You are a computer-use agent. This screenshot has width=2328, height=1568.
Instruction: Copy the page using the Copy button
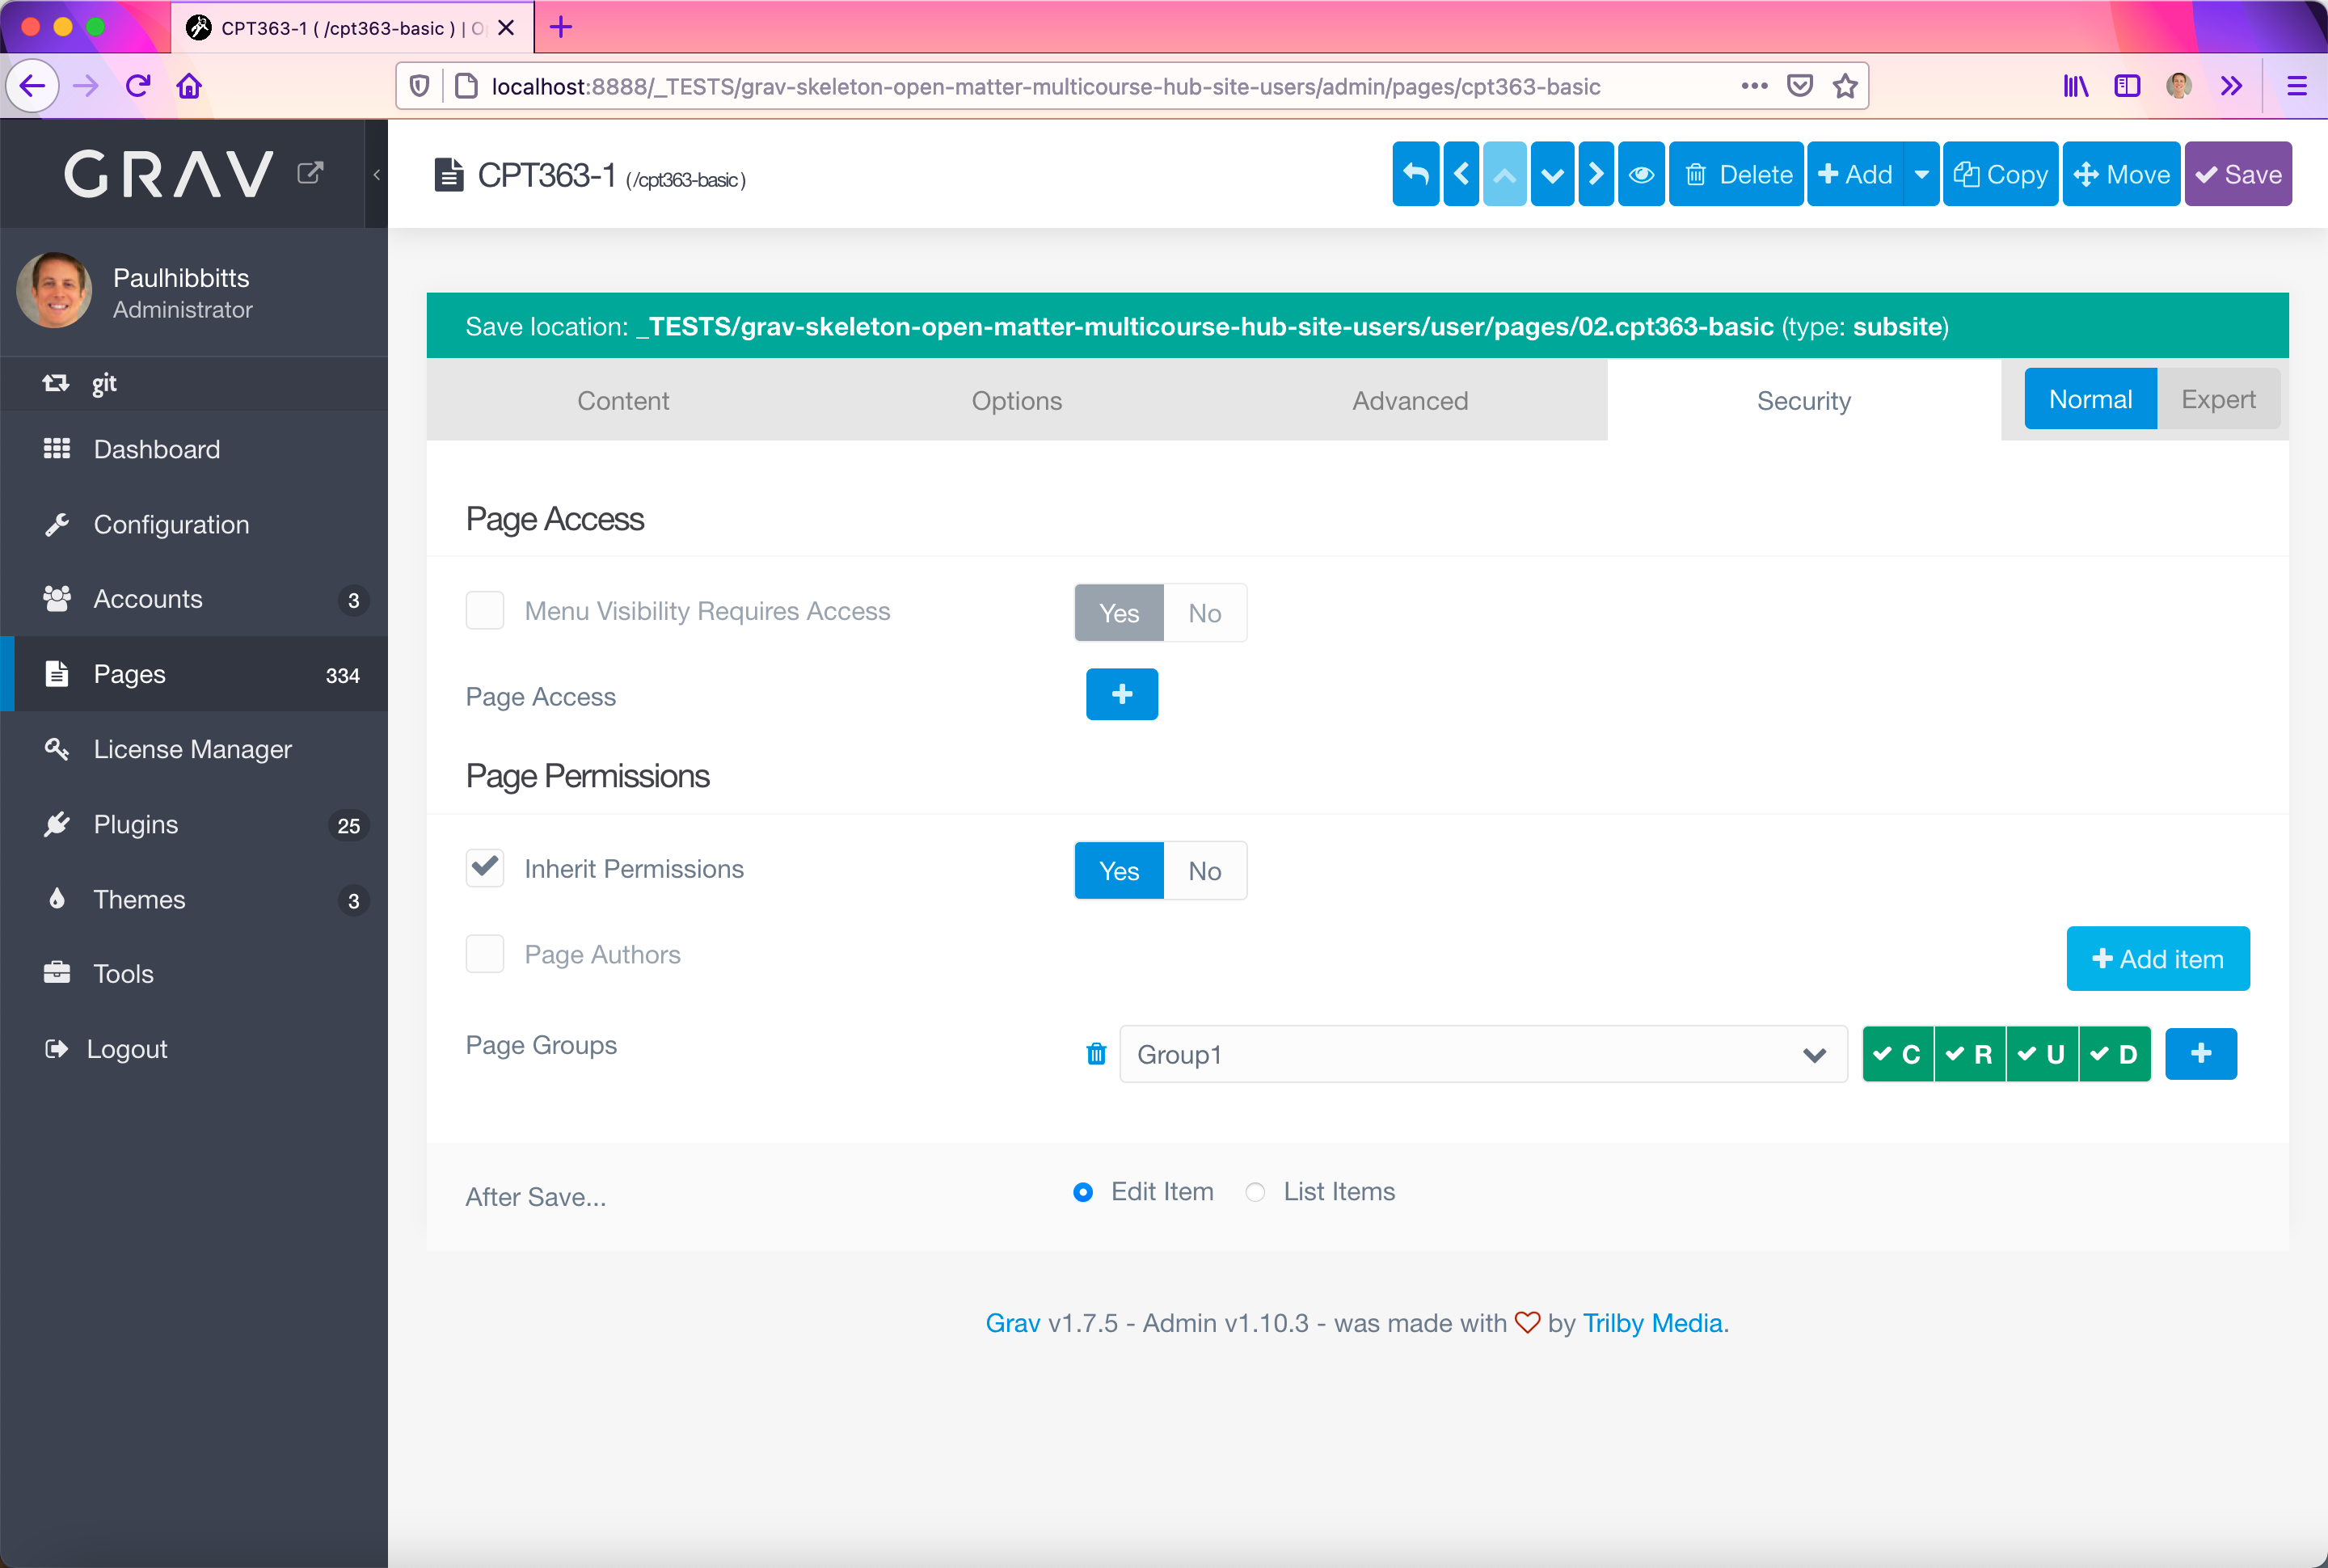tap(1999, 173)
